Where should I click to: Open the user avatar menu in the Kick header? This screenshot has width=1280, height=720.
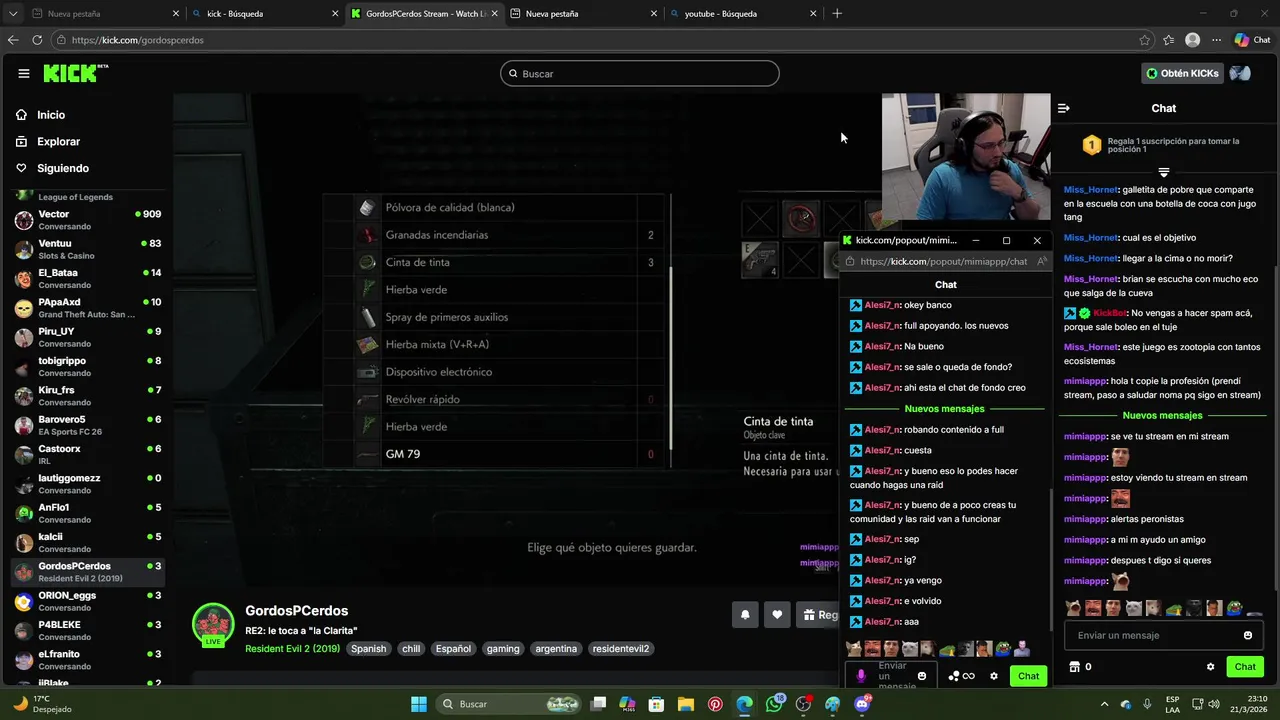pyautogui.click(x=1240, y=73)
